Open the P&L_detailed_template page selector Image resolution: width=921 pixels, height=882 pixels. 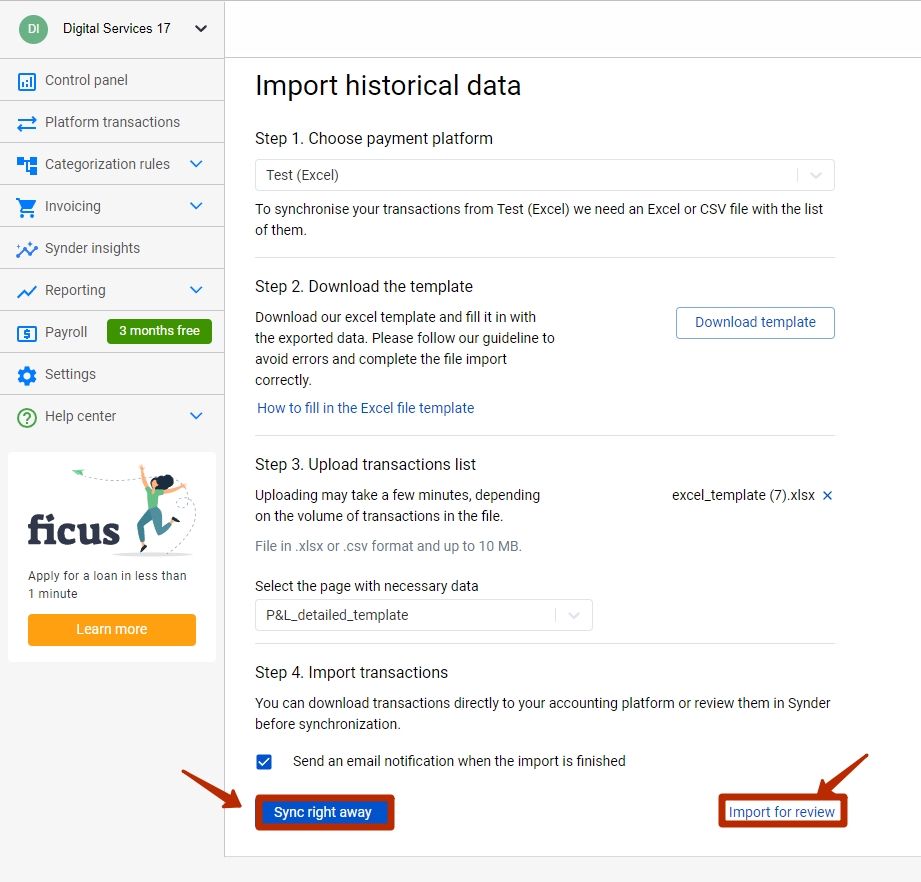click(x=423, y=615)
